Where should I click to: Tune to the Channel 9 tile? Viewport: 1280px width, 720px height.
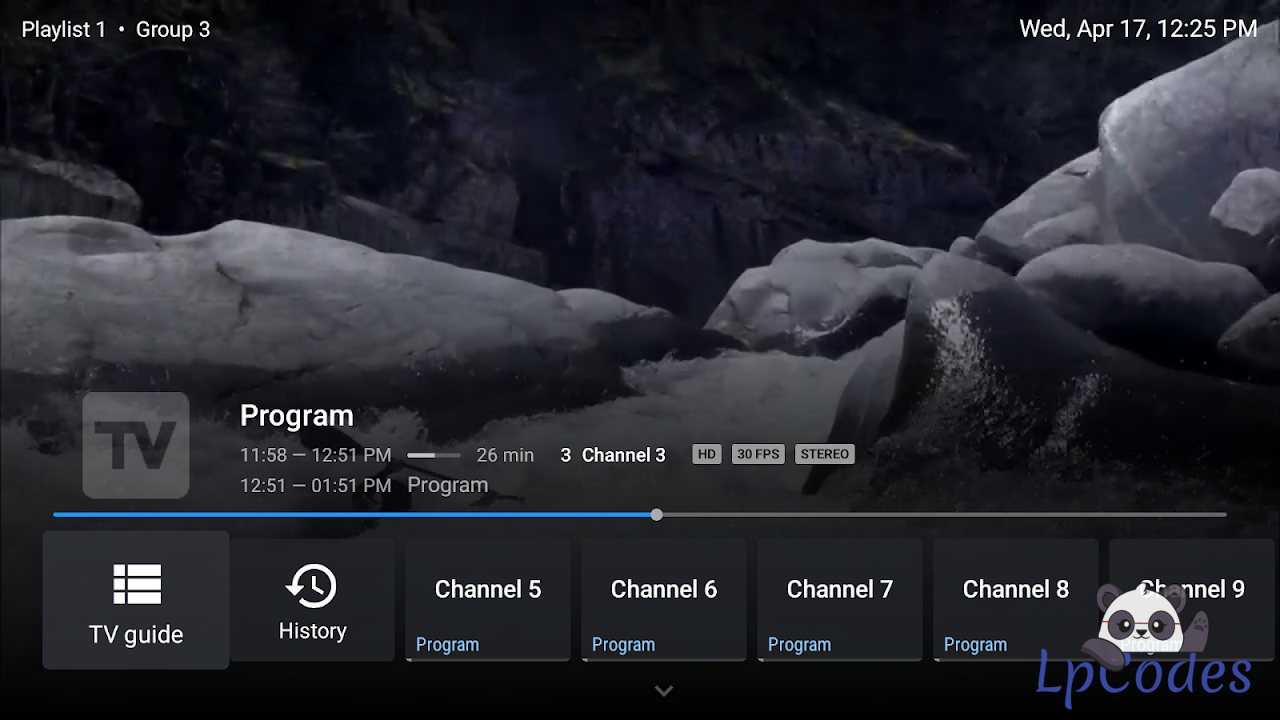pos(1192,590)
